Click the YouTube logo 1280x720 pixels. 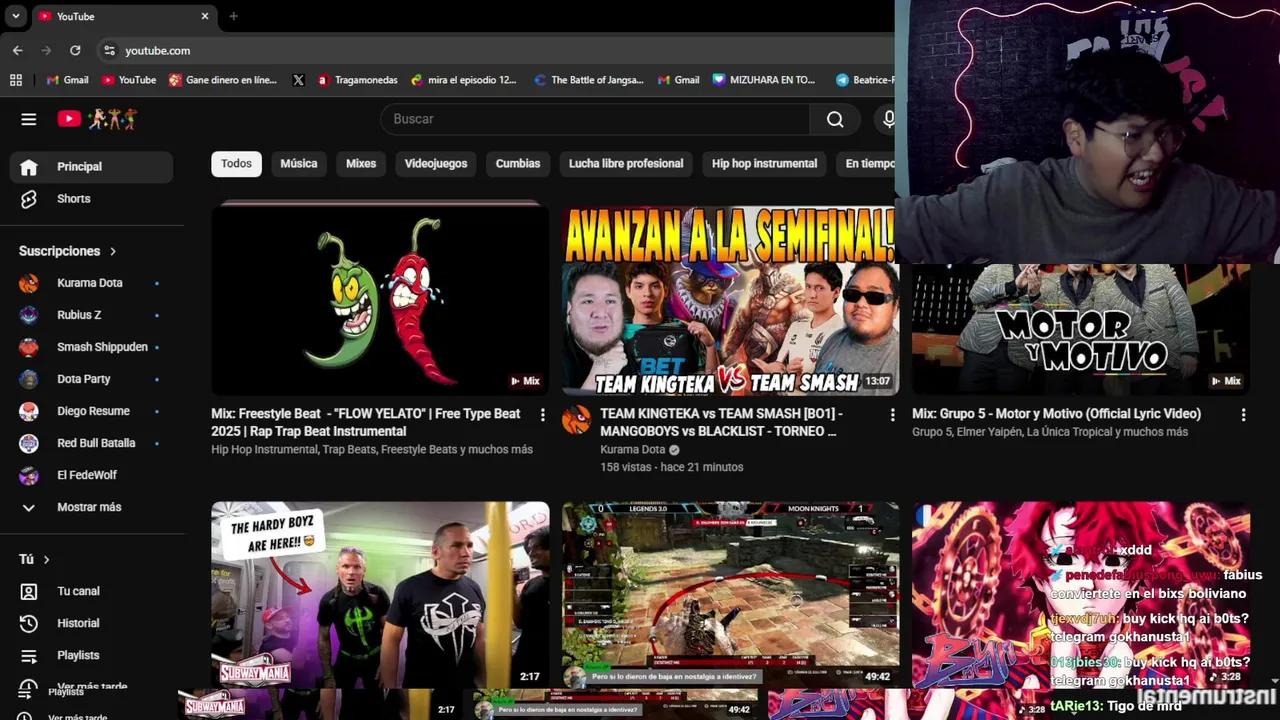coord(97,119)
